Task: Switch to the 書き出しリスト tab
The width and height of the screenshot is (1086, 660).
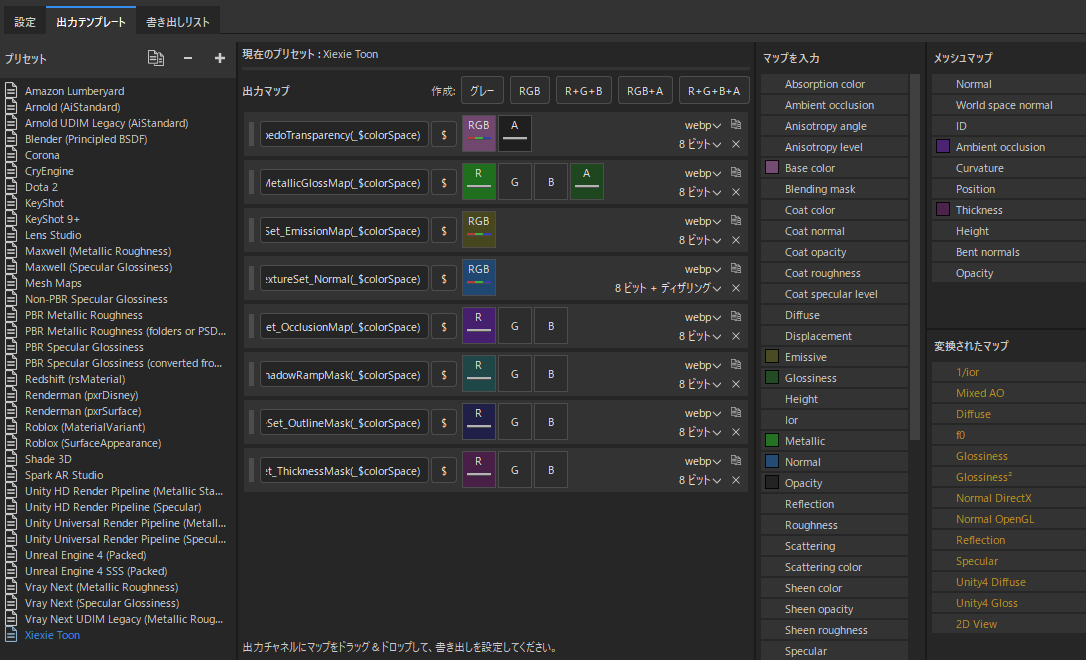Action: click(x=178, y=21)
